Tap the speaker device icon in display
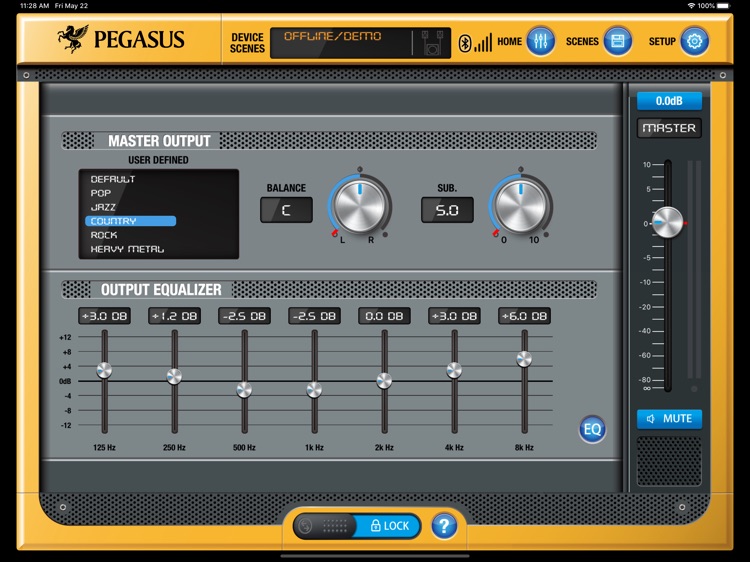Viewport: 750px width, 562px height. tap(432, 43)
